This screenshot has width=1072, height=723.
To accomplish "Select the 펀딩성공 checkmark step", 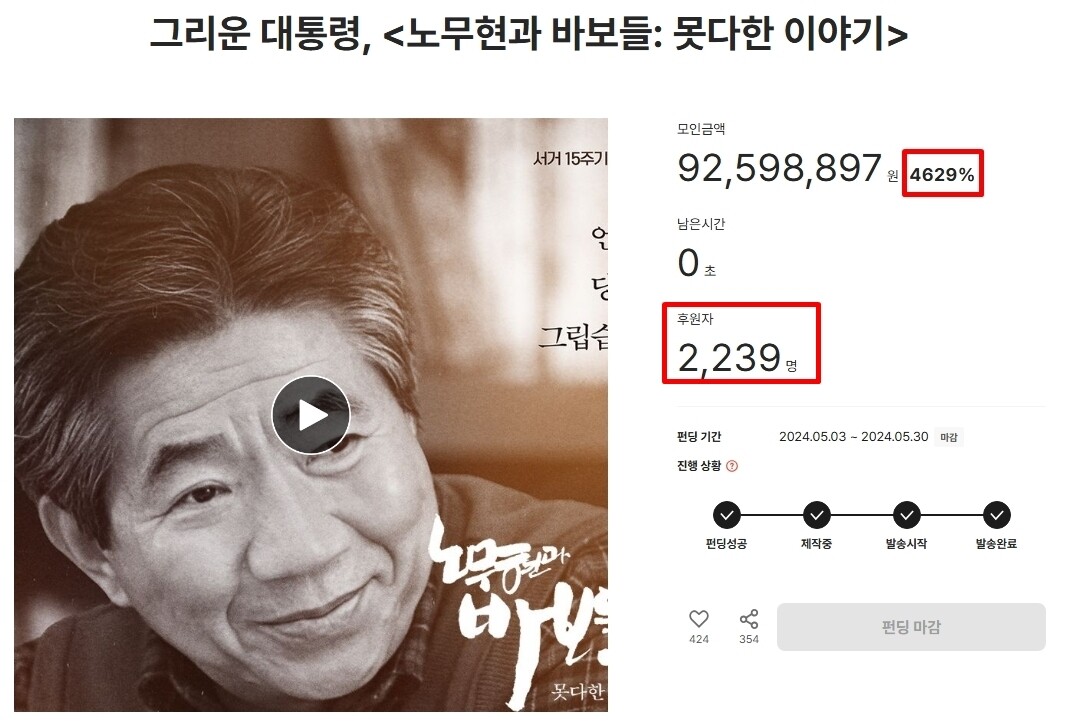I will click(x=726, y=515).
